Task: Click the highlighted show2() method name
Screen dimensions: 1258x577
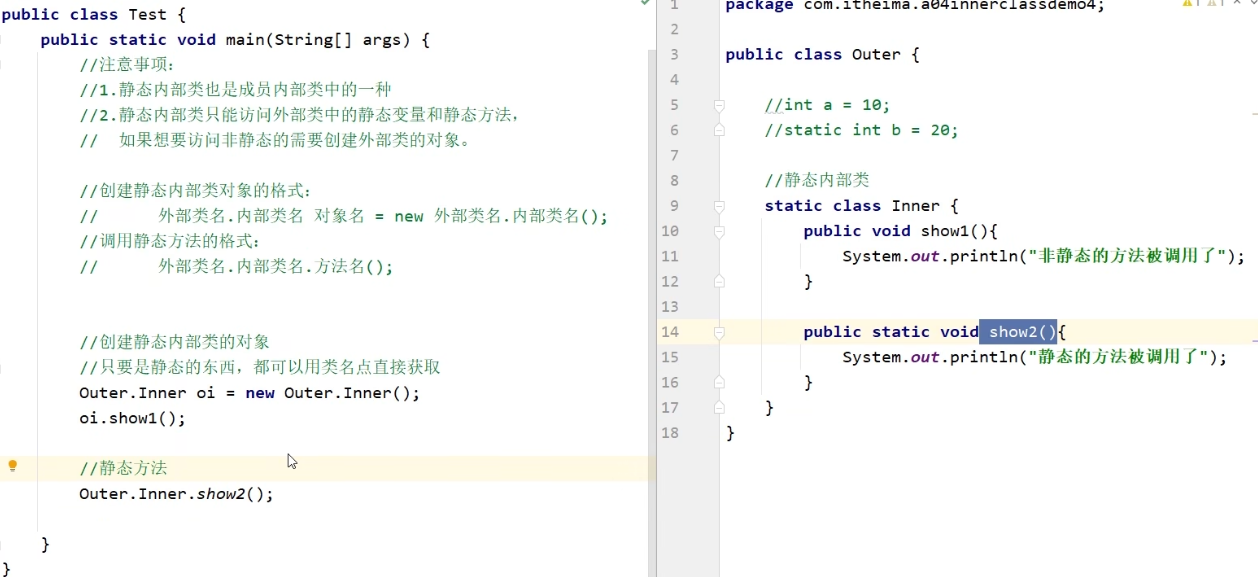Action: pos(1018,332)
